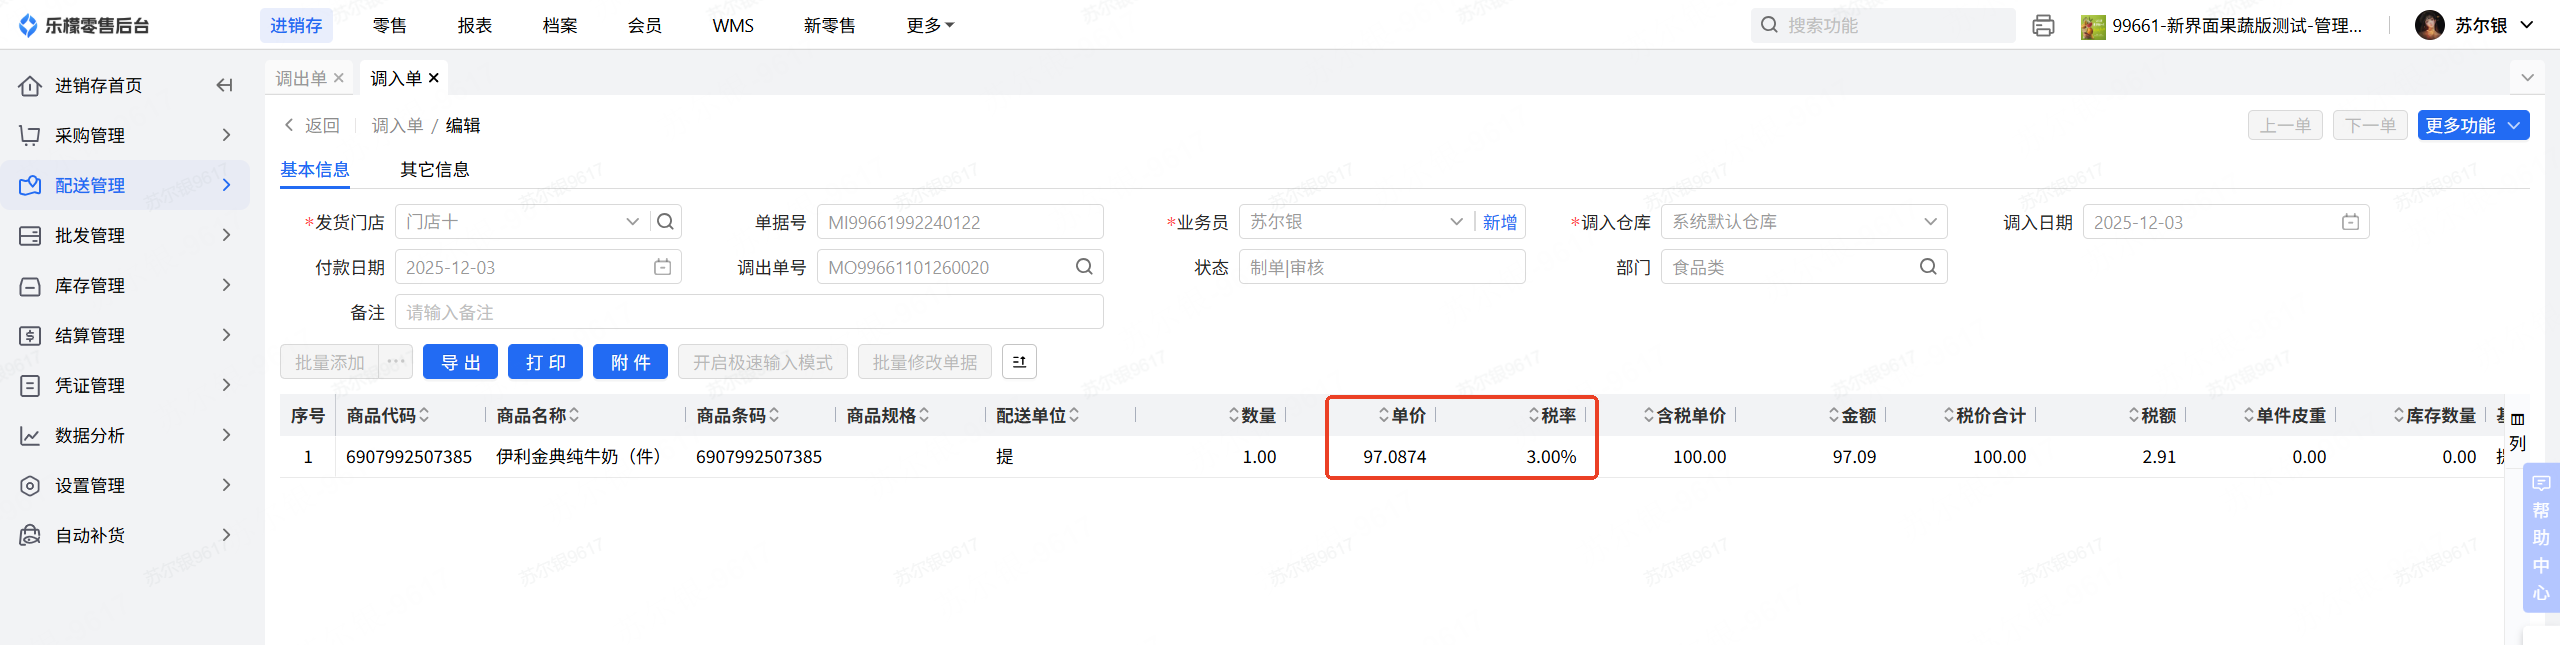
Task: Click the row-insert icon after 批量修改单据
Action: [x=1019, y=362]
